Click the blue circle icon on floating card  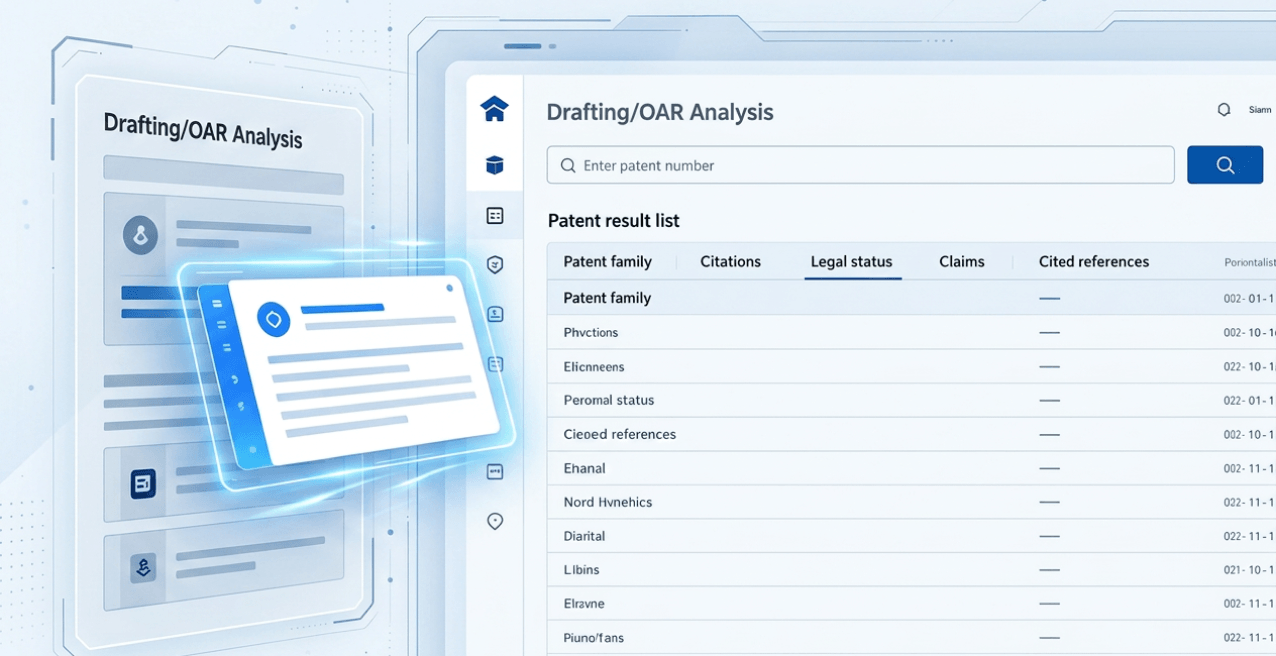tap(273, 319)
